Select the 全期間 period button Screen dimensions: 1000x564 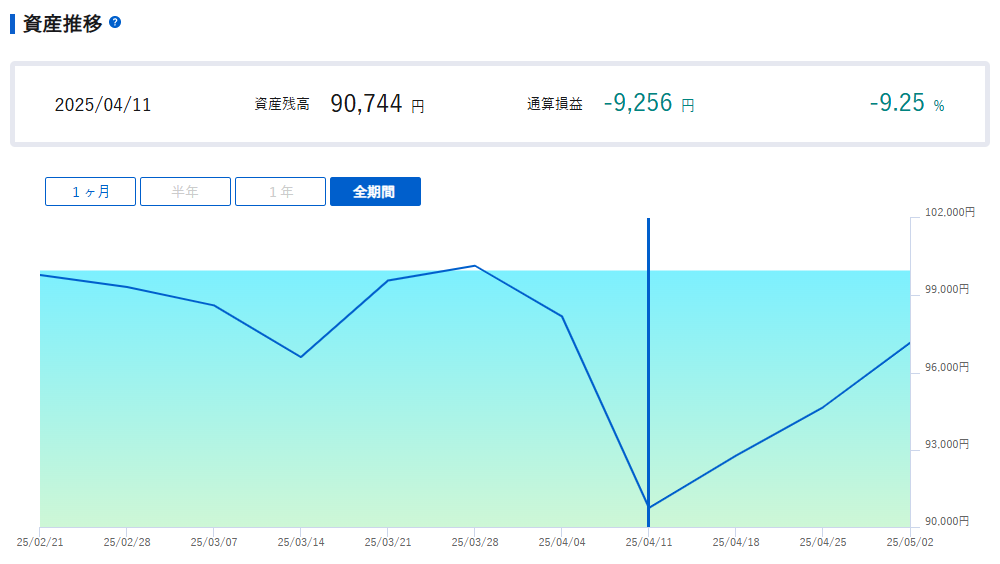click(x=375, y=191)
